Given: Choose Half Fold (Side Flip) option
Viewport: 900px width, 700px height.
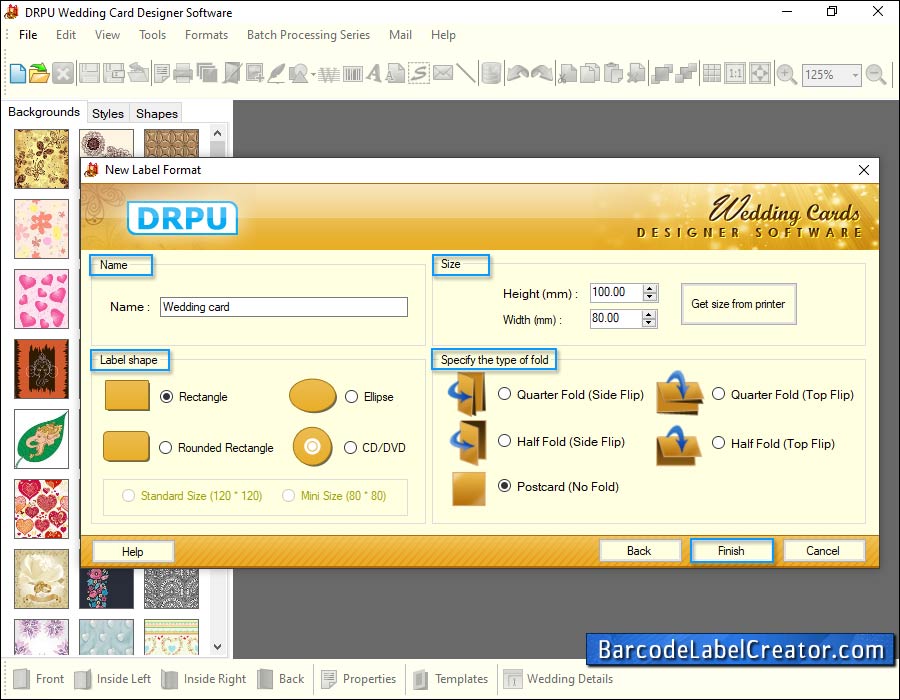Looking at the screenshot, I should click(504, 441).
